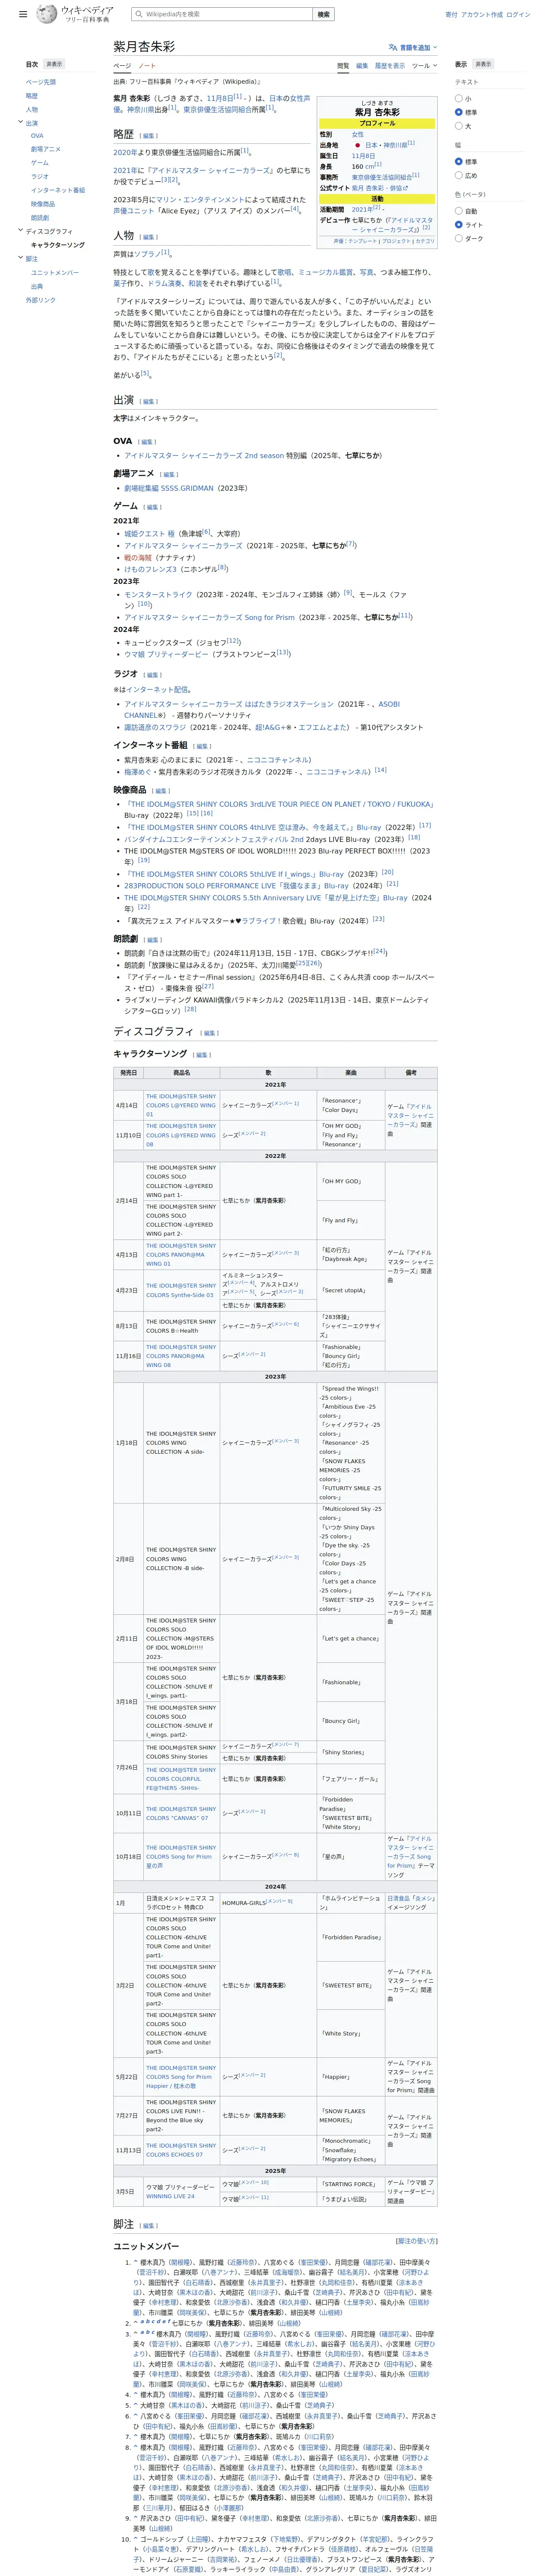Hide the 表示 appearance panel

483,64
